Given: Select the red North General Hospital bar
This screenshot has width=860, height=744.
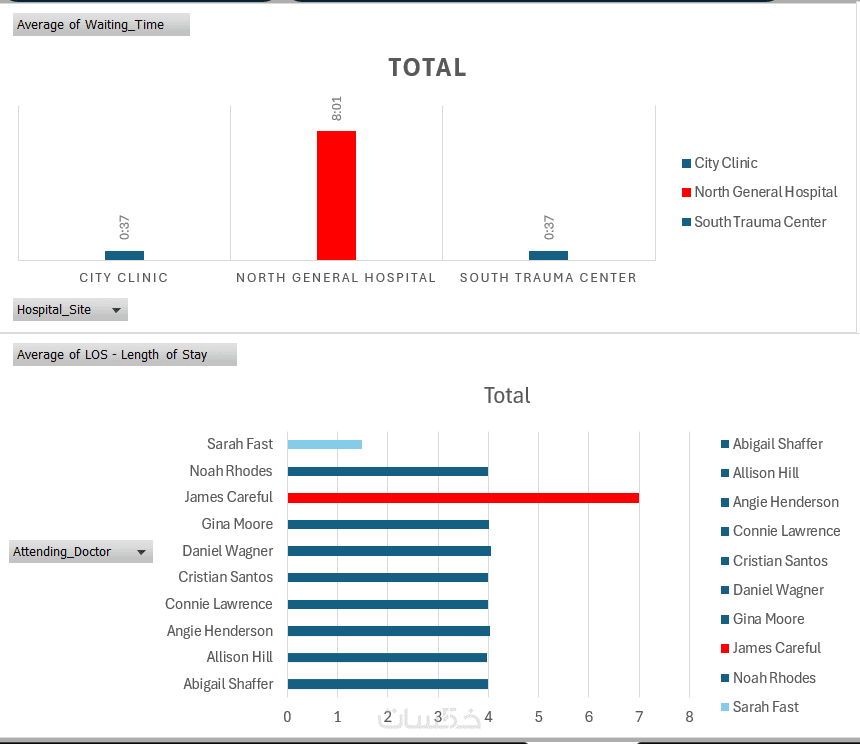Looking at the screenshot, I should 336,195.
